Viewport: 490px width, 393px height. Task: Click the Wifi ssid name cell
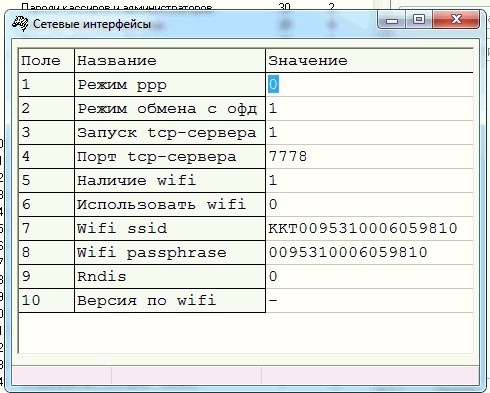(x=170, y=229)
